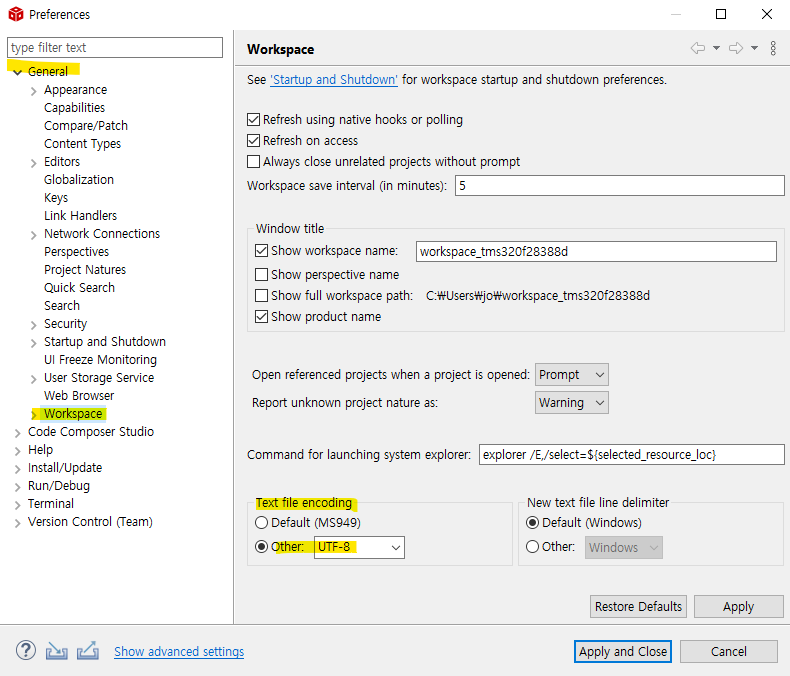Open the UTF-8 encoding combo box
This screenshot has height=676, width=790.
359,547
